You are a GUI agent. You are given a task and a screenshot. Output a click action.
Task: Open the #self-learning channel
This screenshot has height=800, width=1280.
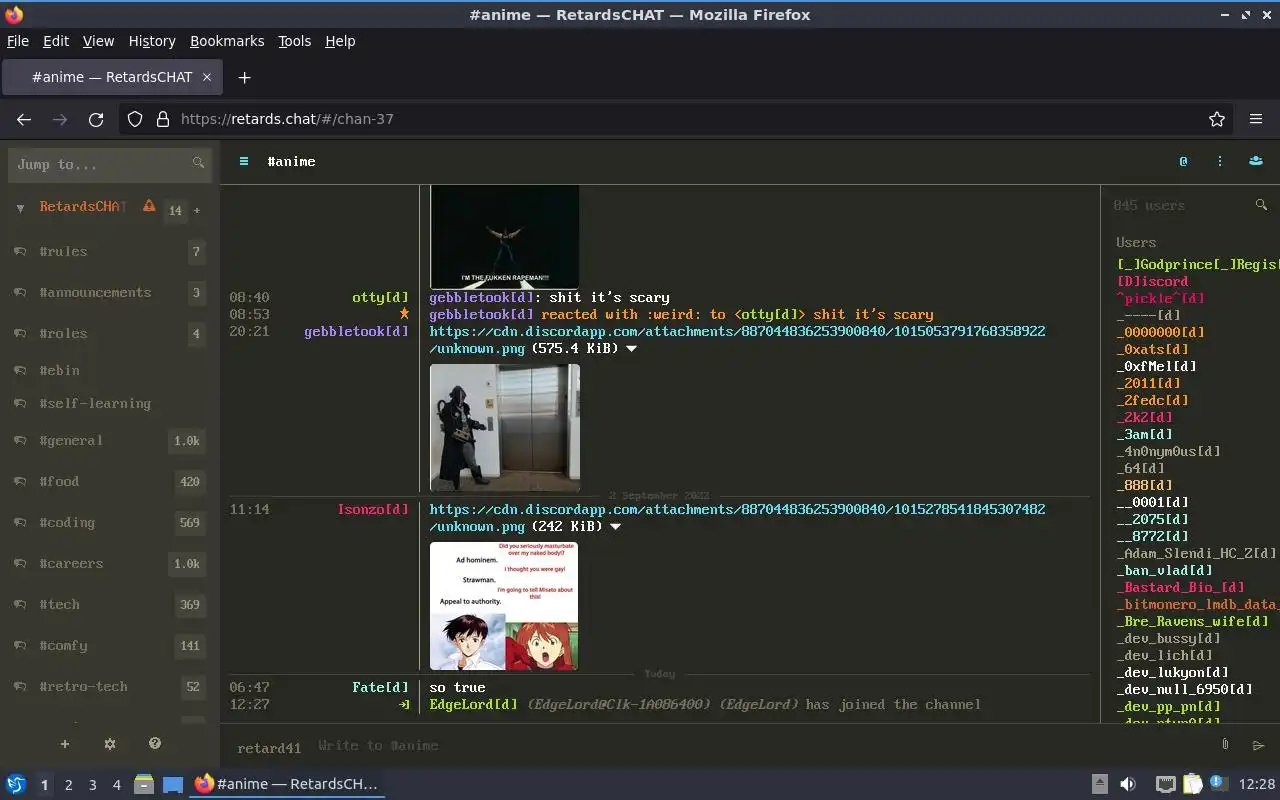[x=110, y=404]
